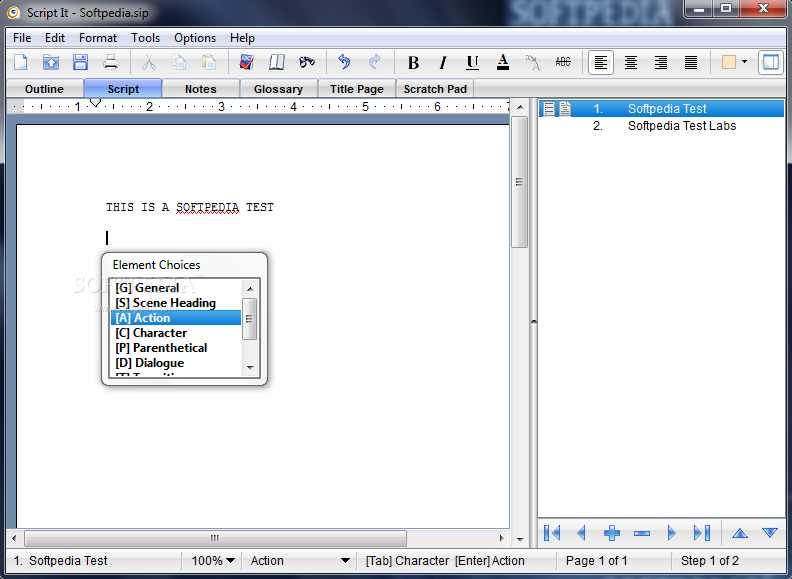Center align the text
Image resolution: width=792 pixels, height=579 pixels.
coord(630,62)
